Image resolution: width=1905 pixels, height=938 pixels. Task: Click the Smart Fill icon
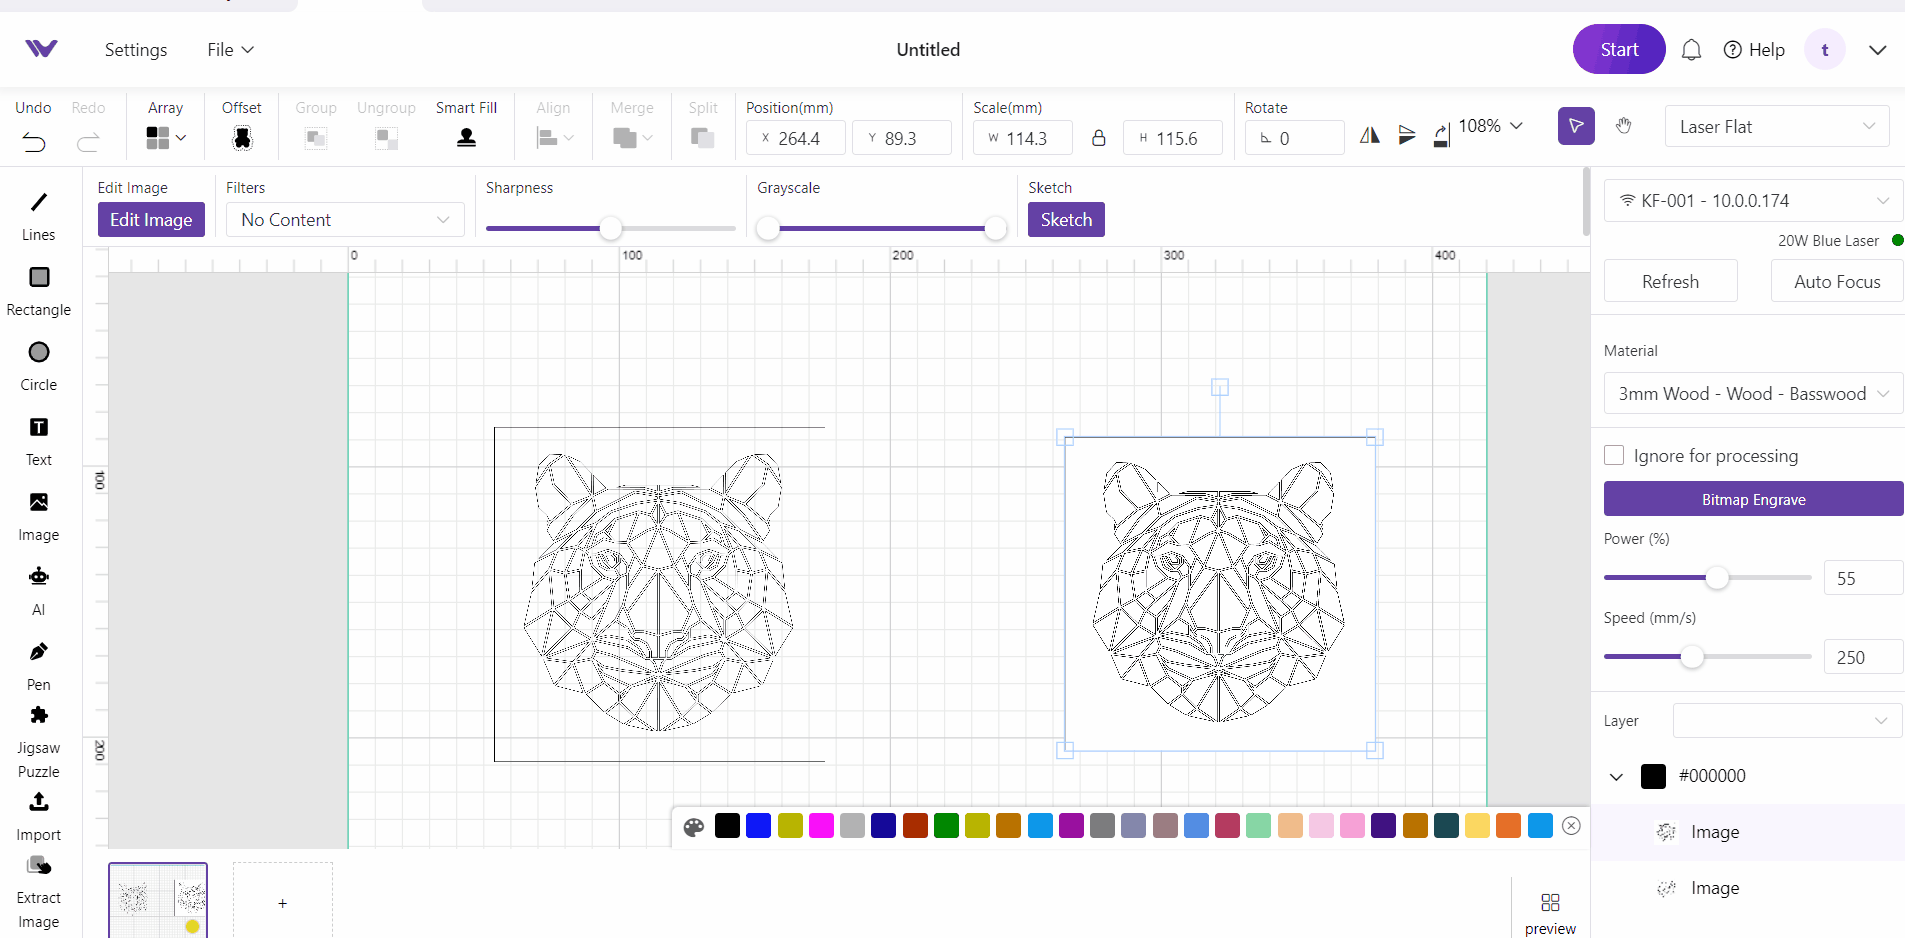tap(466, 139)
